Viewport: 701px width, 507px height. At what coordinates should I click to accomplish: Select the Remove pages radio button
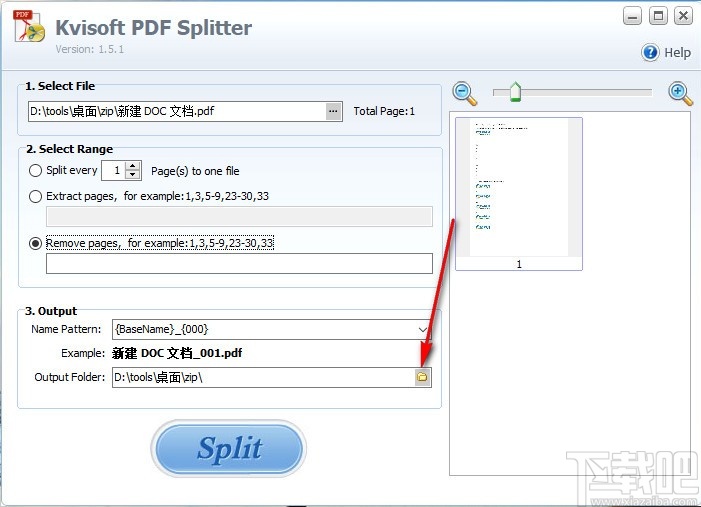(x=35, y=243)
